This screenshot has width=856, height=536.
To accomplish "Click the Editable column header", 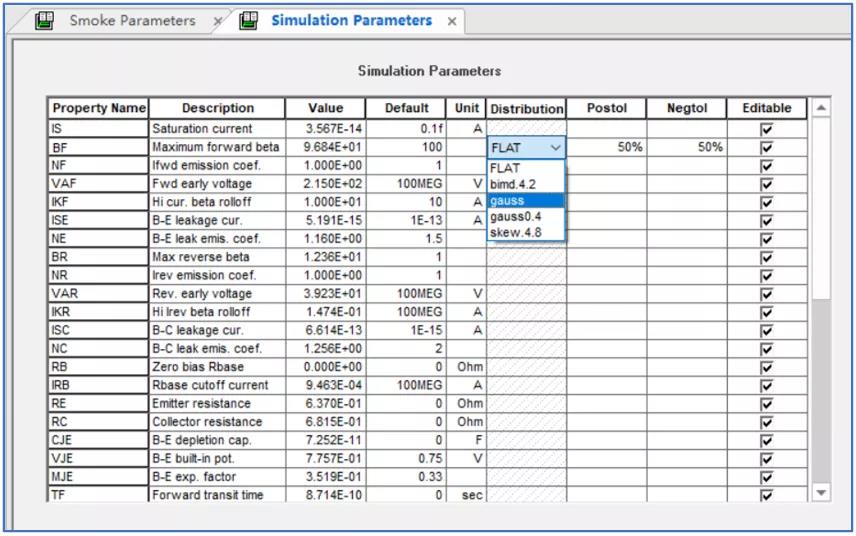I will (766, 108).
